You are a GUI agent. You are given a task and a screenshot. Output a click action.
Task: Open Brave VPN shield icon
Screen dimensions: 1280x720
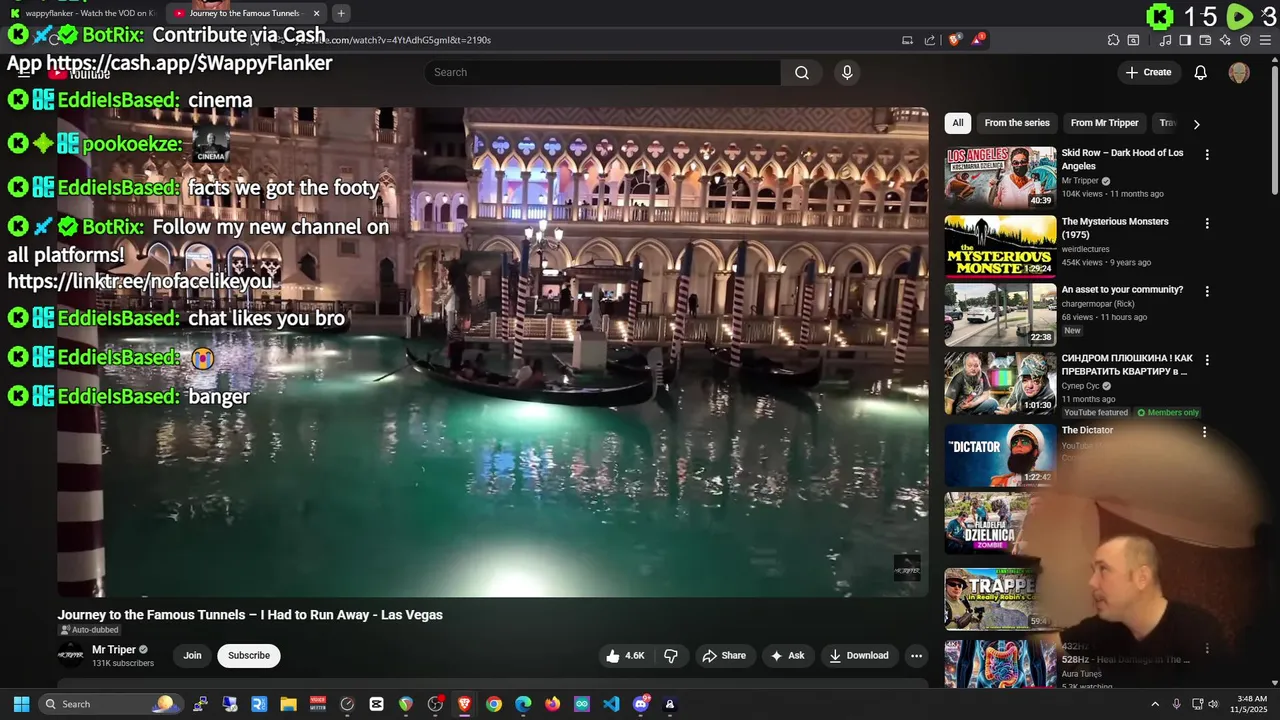[x=1245, y=40]
